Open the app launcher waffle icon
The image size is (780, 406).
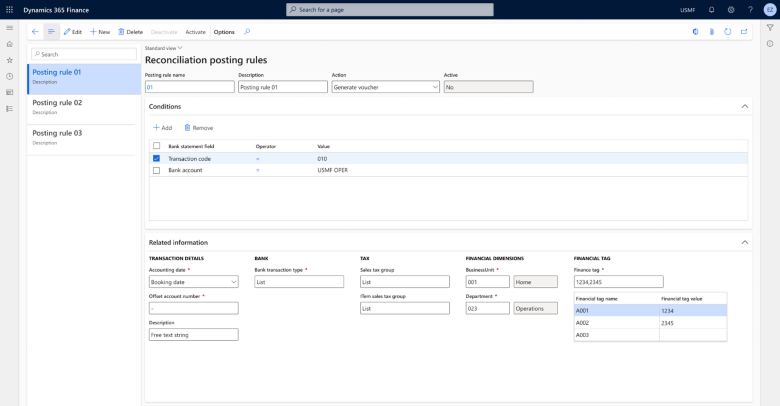(9, 9)
